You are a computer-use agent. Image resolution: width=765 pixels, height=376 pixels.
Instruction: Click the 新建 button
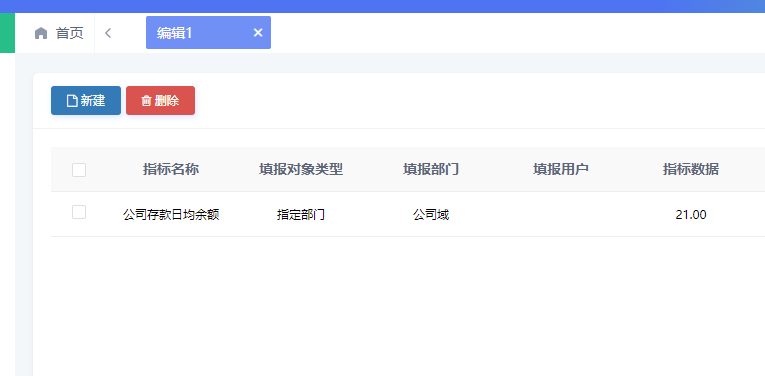click(x=86, y=100)
